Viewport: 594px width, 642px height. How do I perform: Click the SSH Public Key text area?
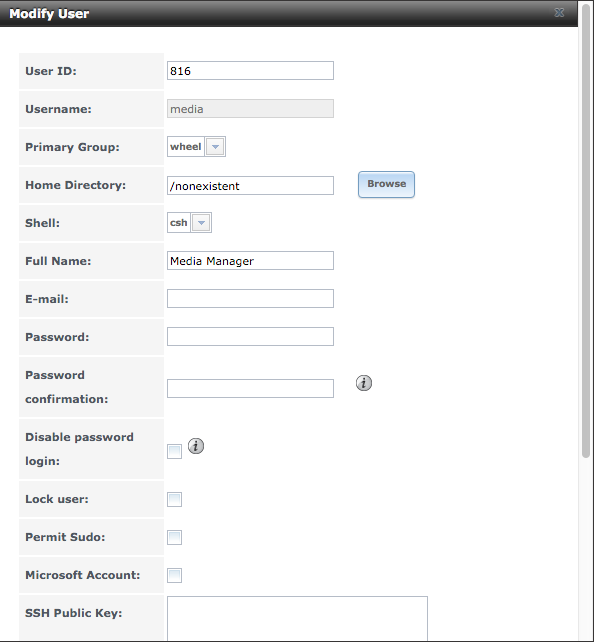[297, 619]
